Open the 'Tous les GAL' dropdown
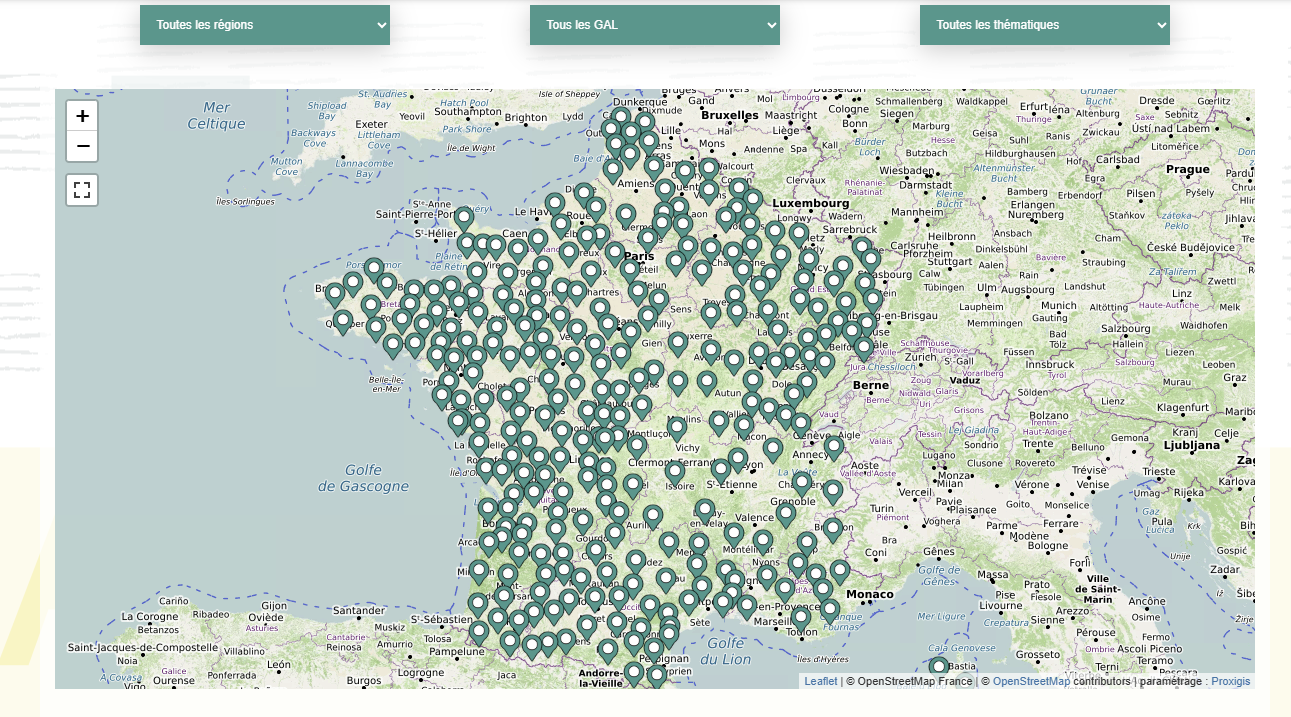1291x717 pixels. [x=654, y=25]
